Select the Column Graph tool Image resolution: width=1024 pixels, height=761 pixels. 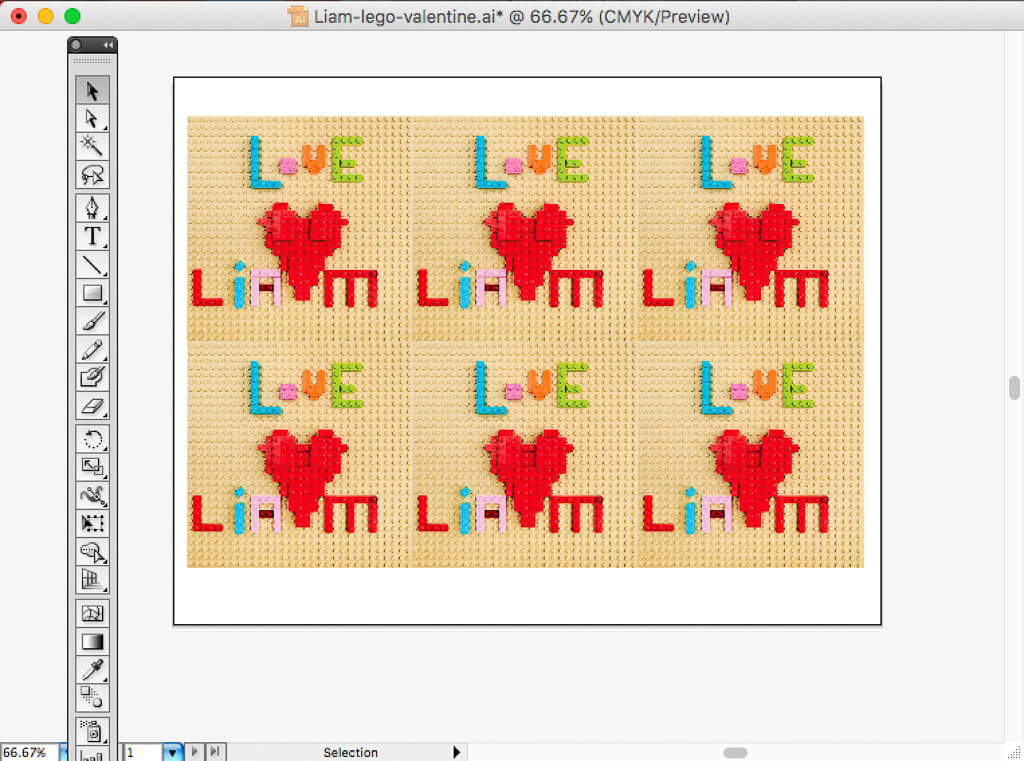(x=92, y=754)
